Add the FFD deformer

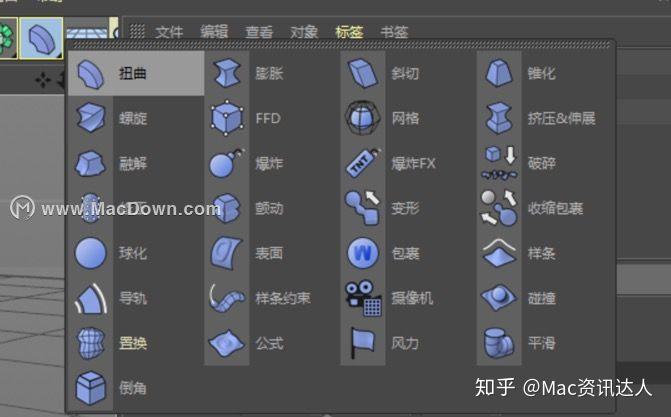pos(272,118)
